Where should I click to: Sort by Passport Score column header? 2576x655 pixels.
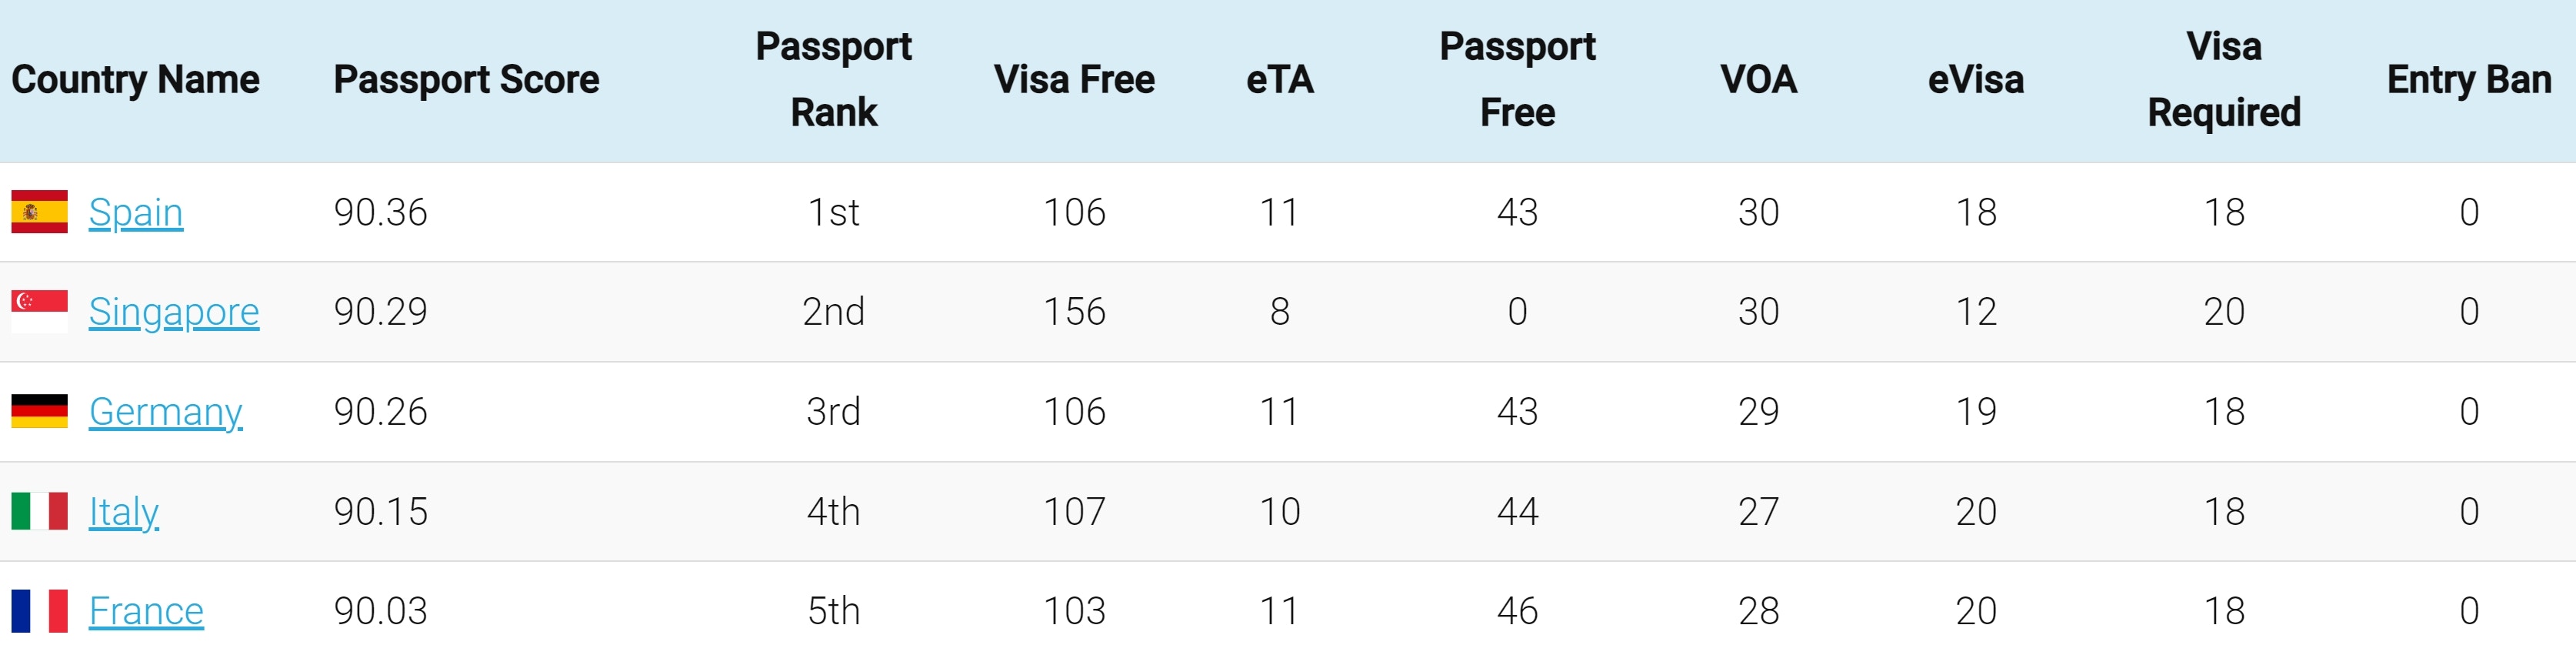pos(466,80)
